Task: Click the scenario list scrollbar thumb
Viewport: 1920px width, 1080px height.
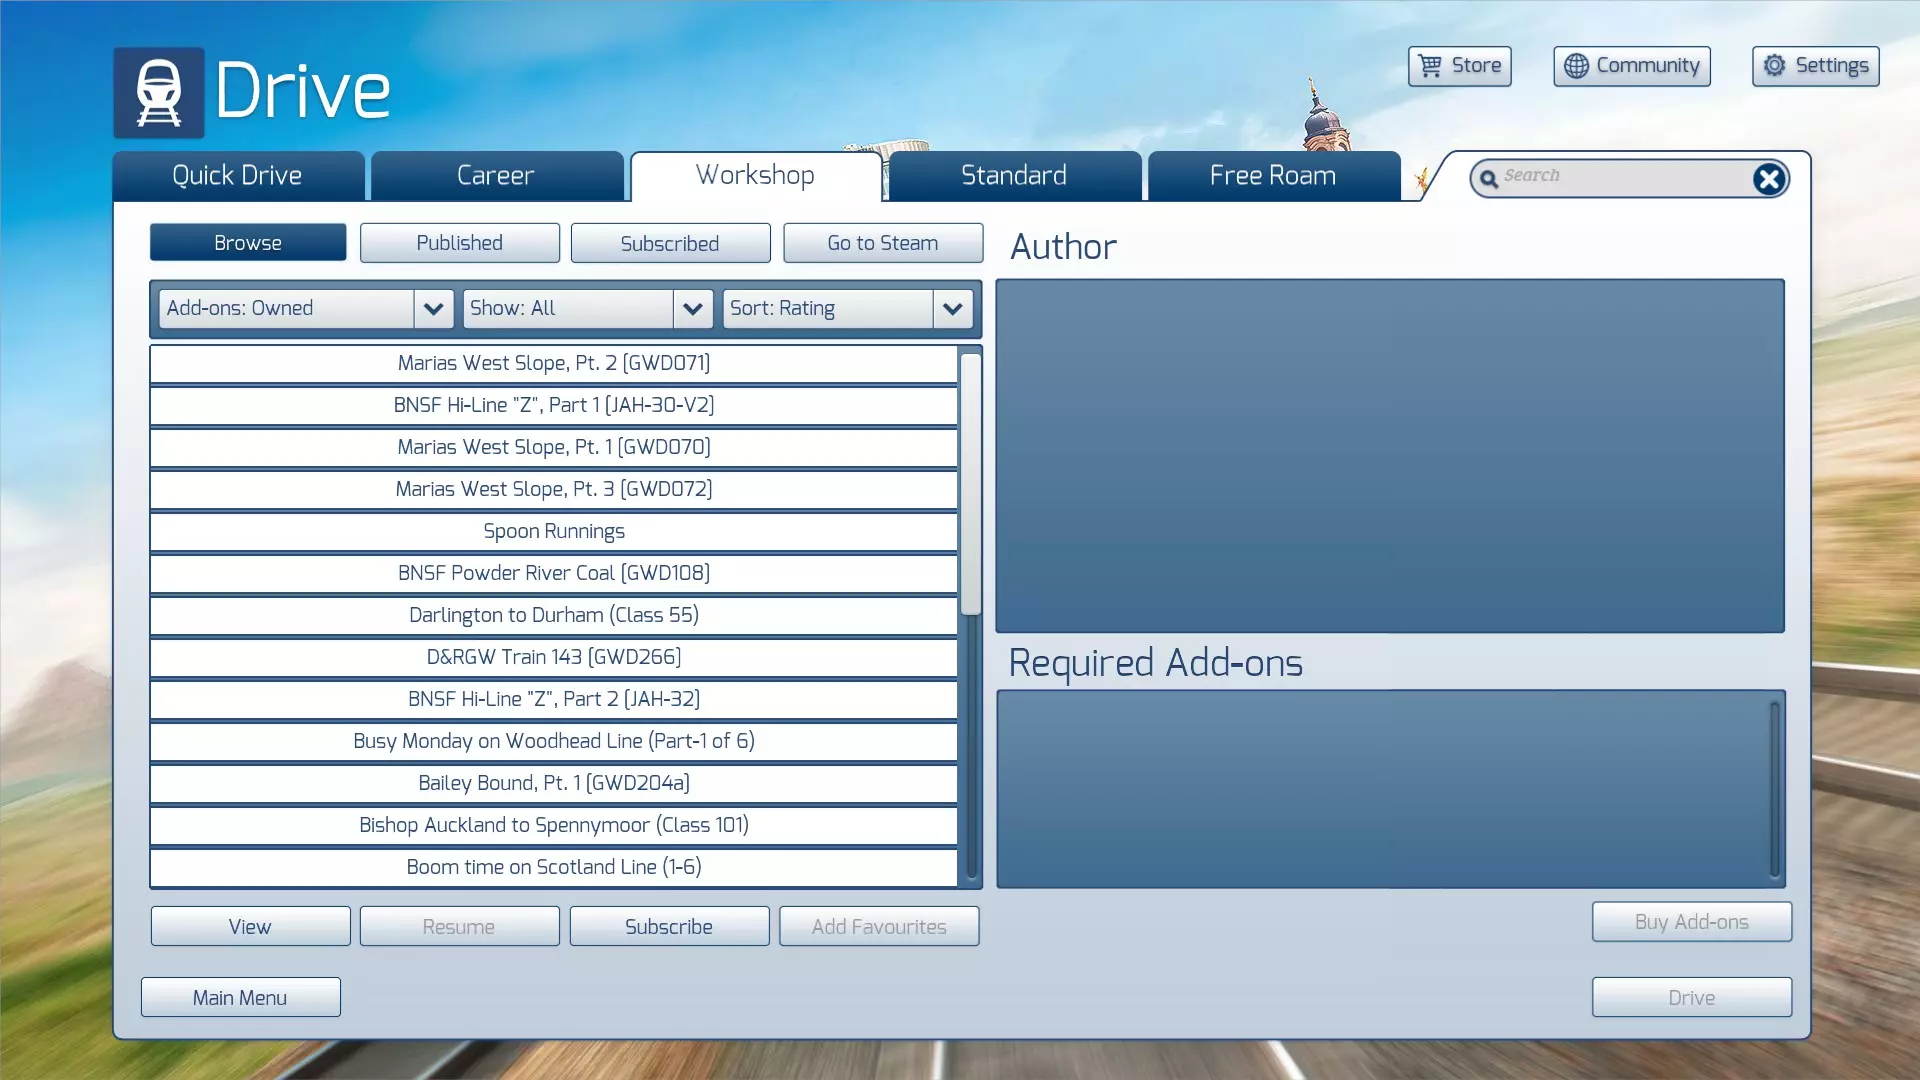Action: click(970, 484)
